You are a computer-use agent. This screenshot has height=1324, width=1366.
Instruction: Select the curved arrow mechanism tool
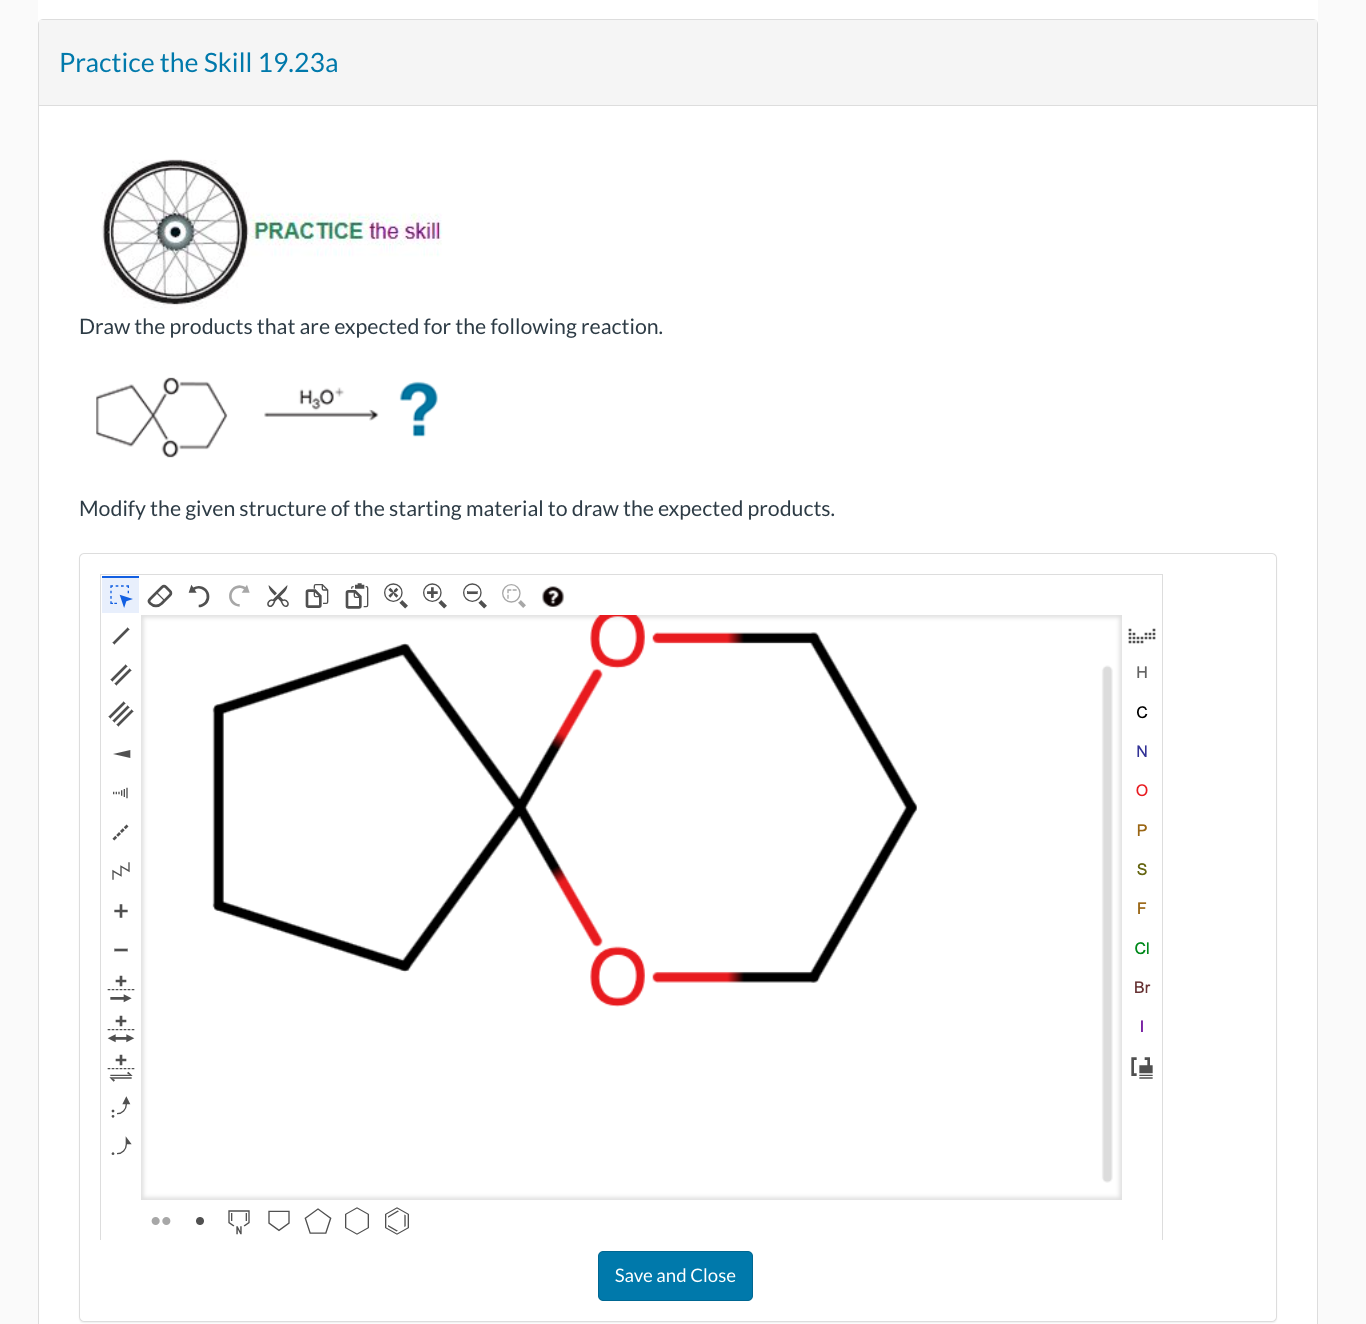(x=120, y=1107)
